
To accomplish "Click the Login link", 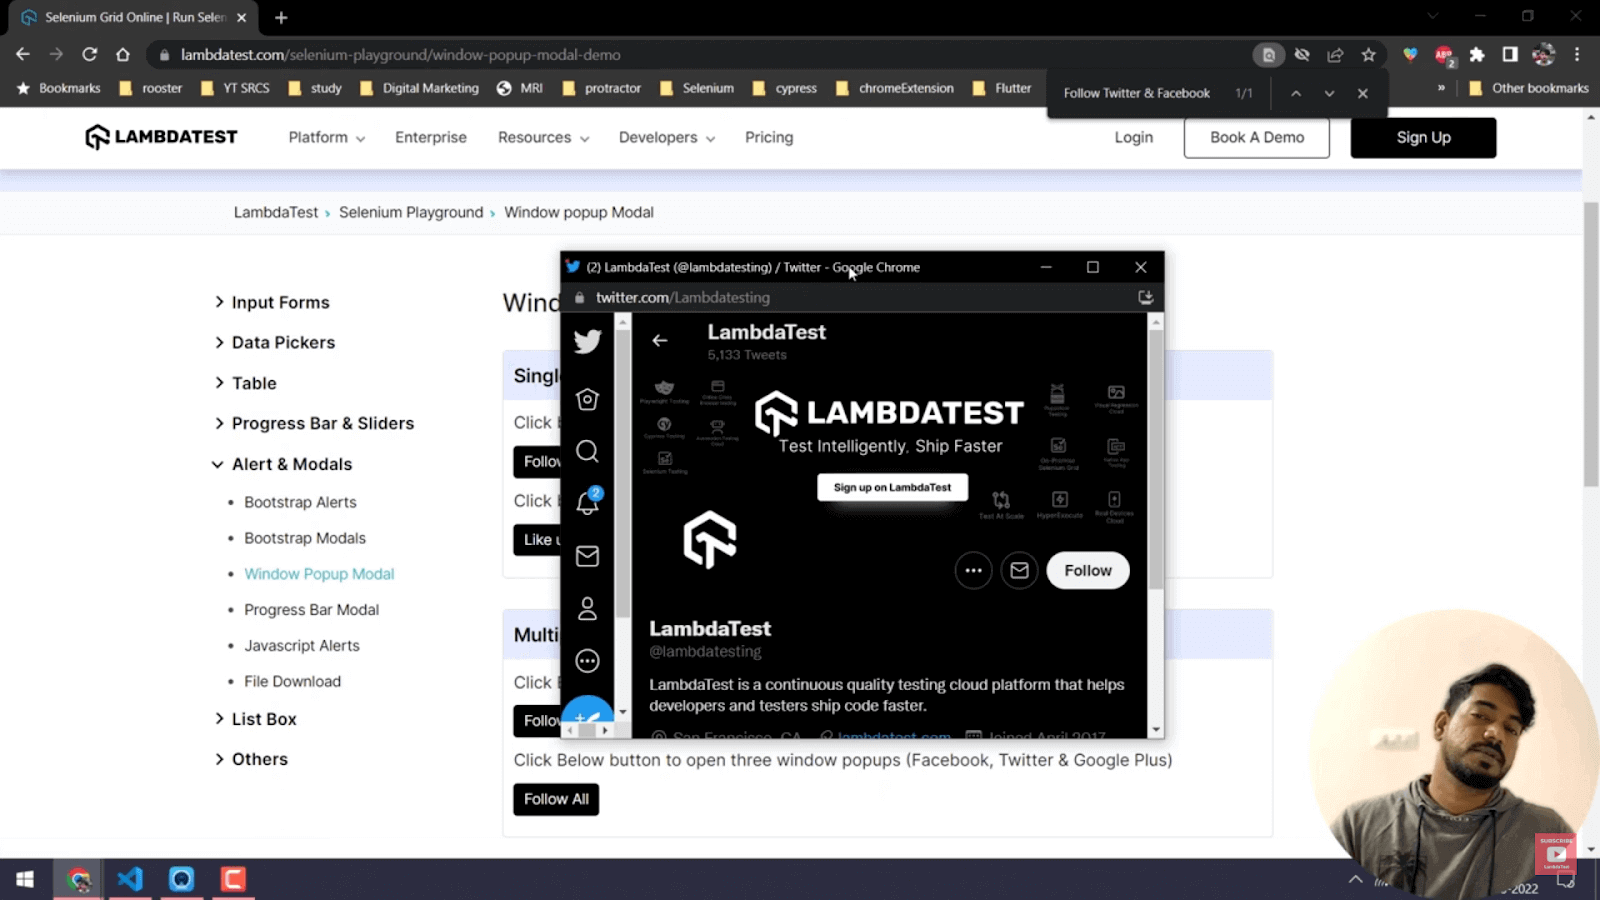I will point(1134,138).
